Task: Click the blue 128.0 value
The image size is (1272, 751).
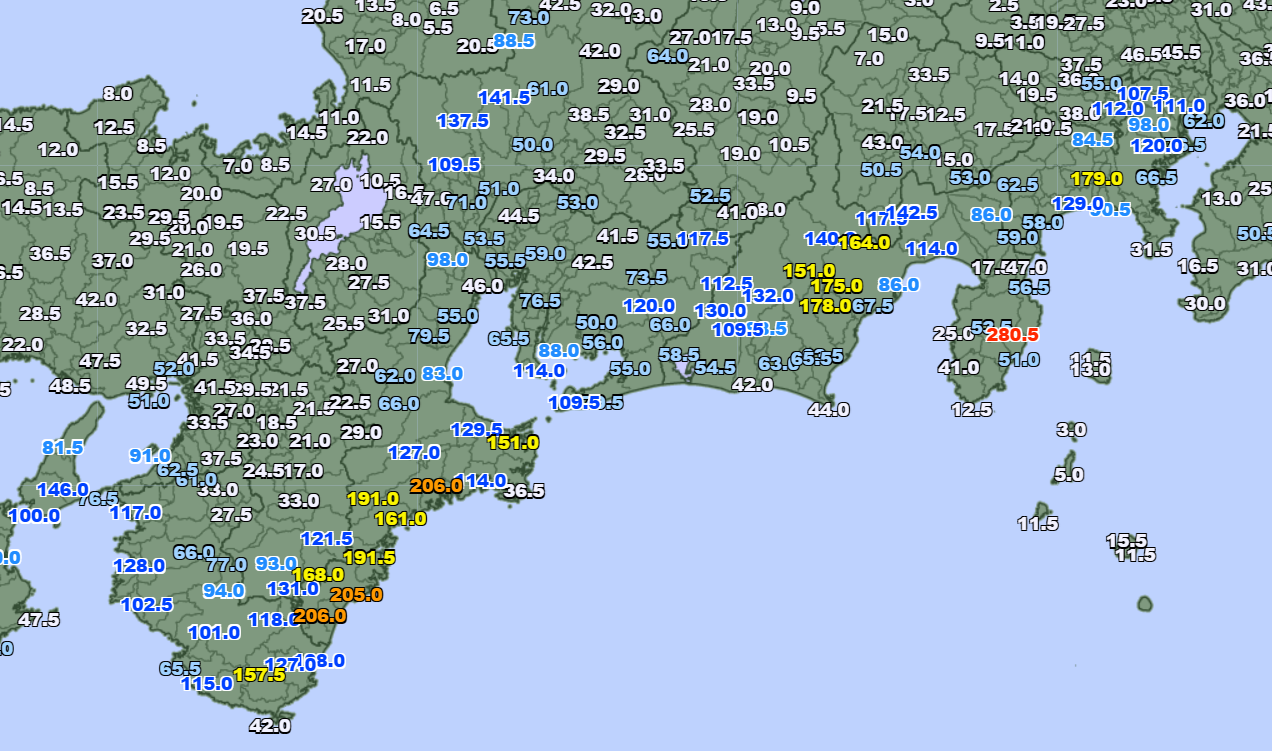Action: pyautogui.click(x=139, y=565)
